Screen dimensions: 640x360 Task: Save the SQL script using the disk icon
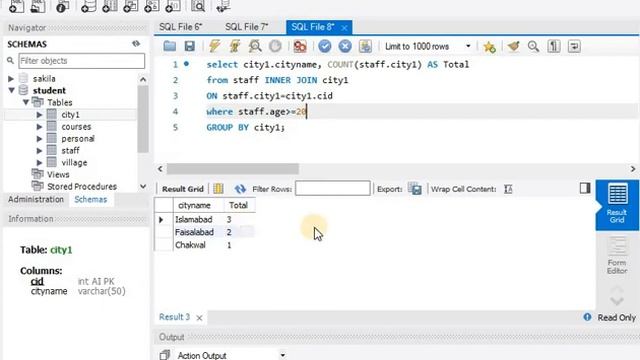coord(189,46)
